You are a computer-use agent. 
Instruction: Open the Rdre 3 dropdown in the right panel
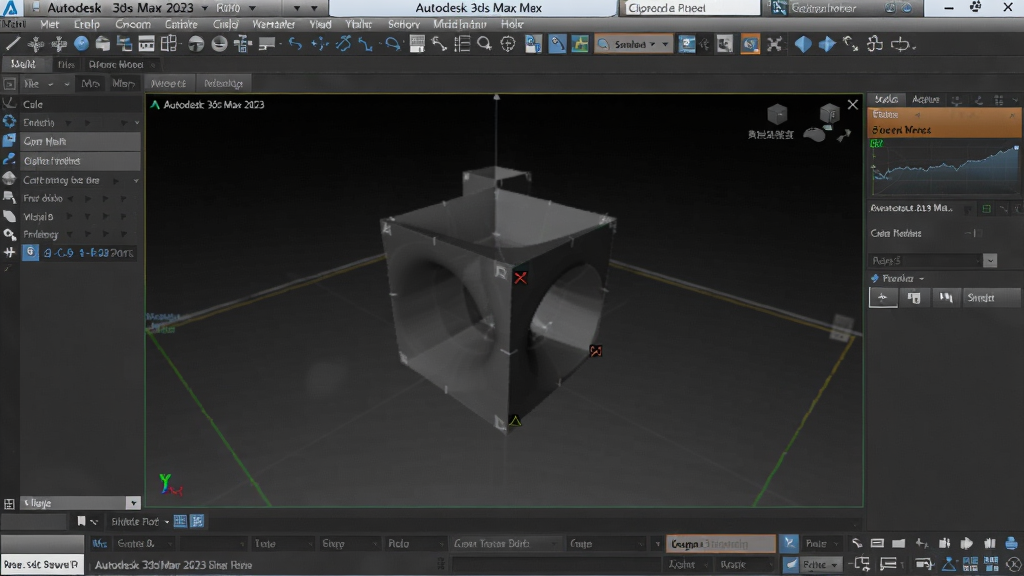pos(933,260)
